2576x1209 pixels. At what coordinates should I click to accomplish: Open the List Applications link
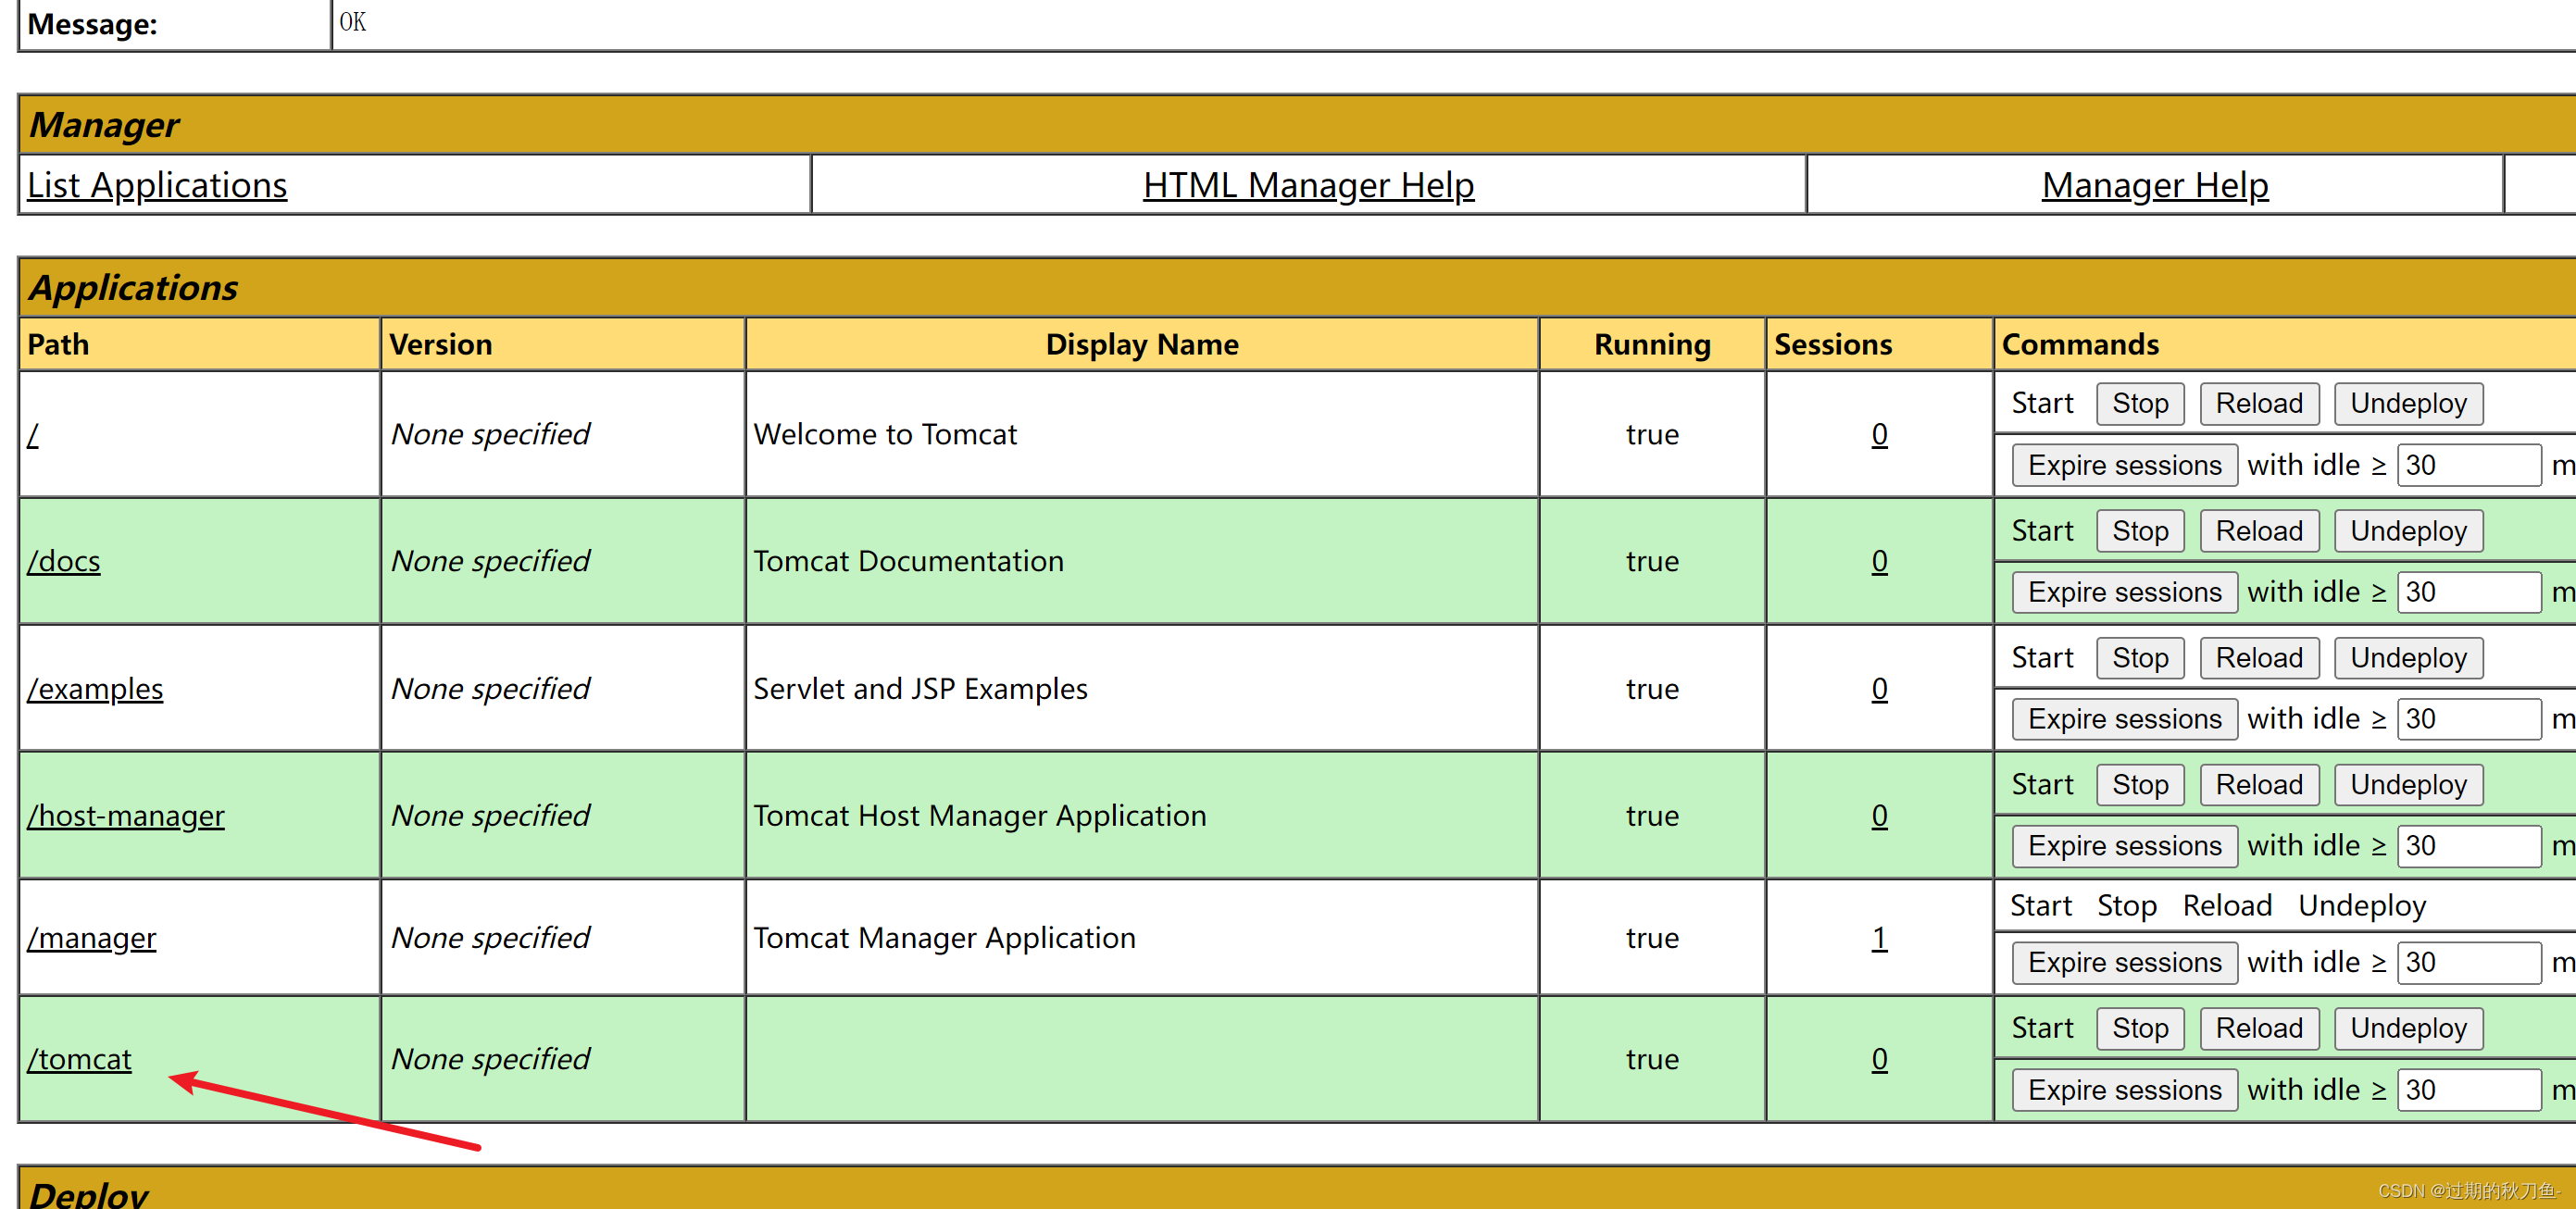pyautogui.click(x=157, y=186)
